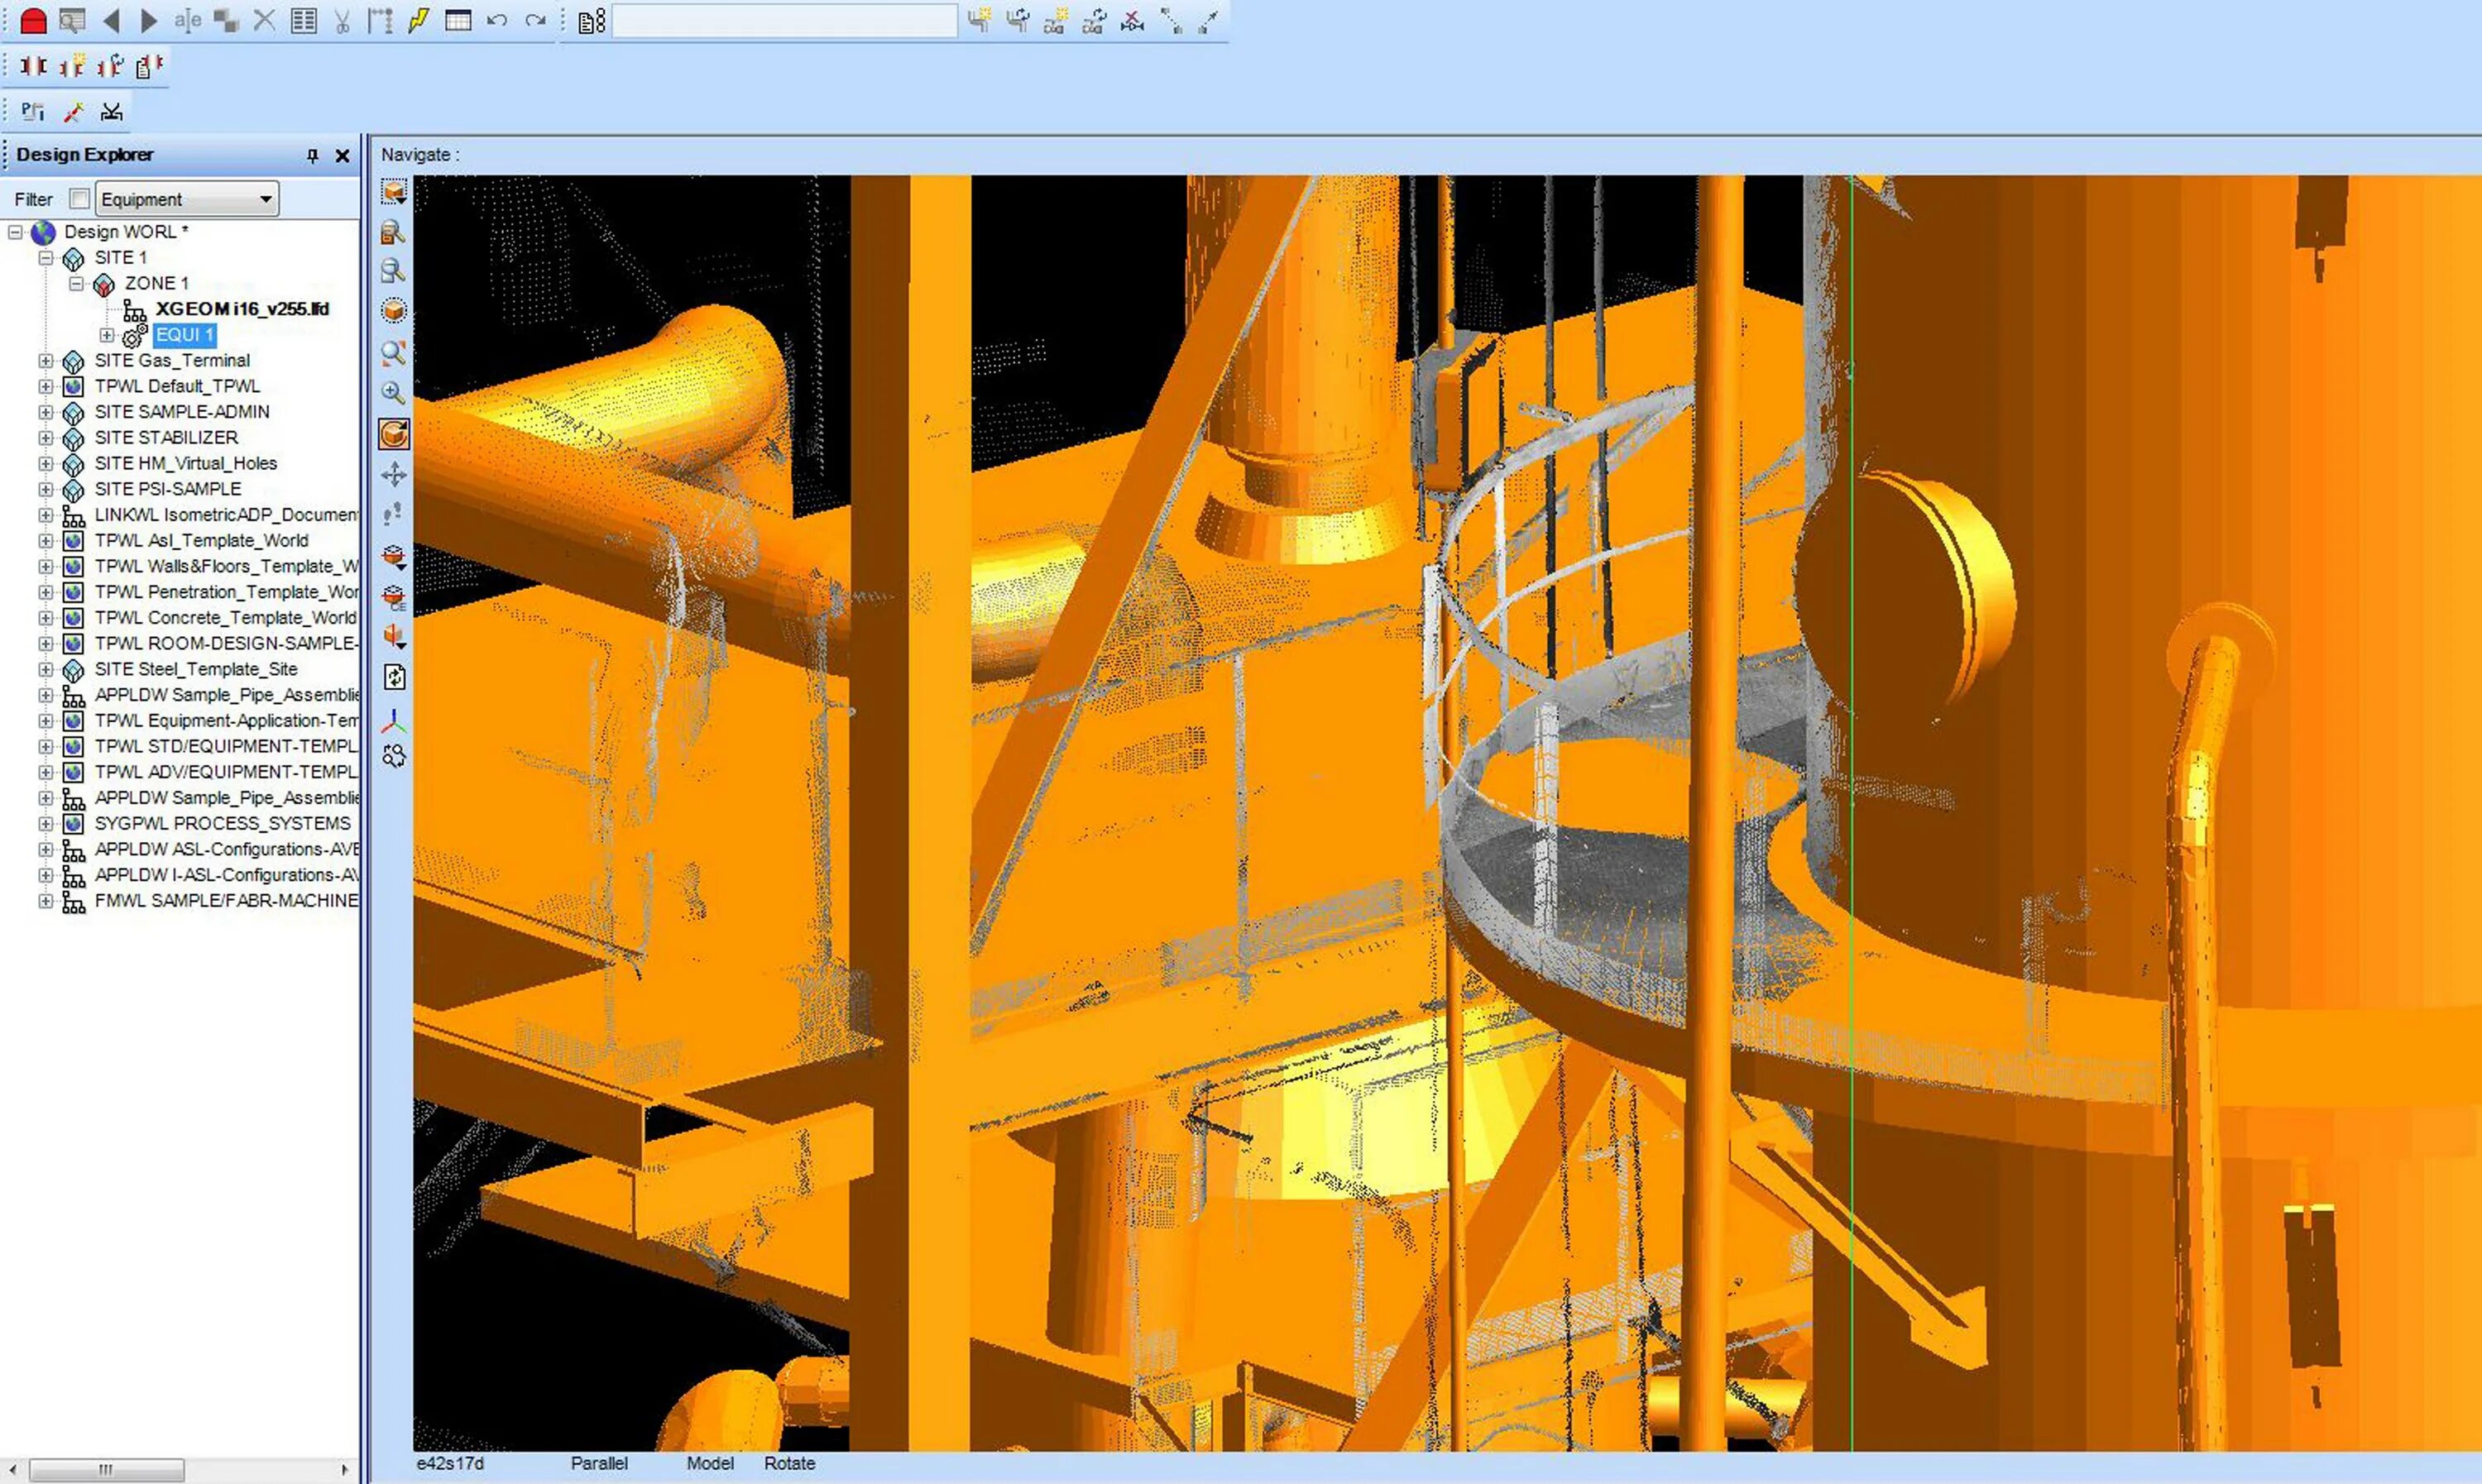The width and height of the screenshot is (2482, 1484).
Task: Click the redo arrow in the toolbar
Action: point(535,21)
